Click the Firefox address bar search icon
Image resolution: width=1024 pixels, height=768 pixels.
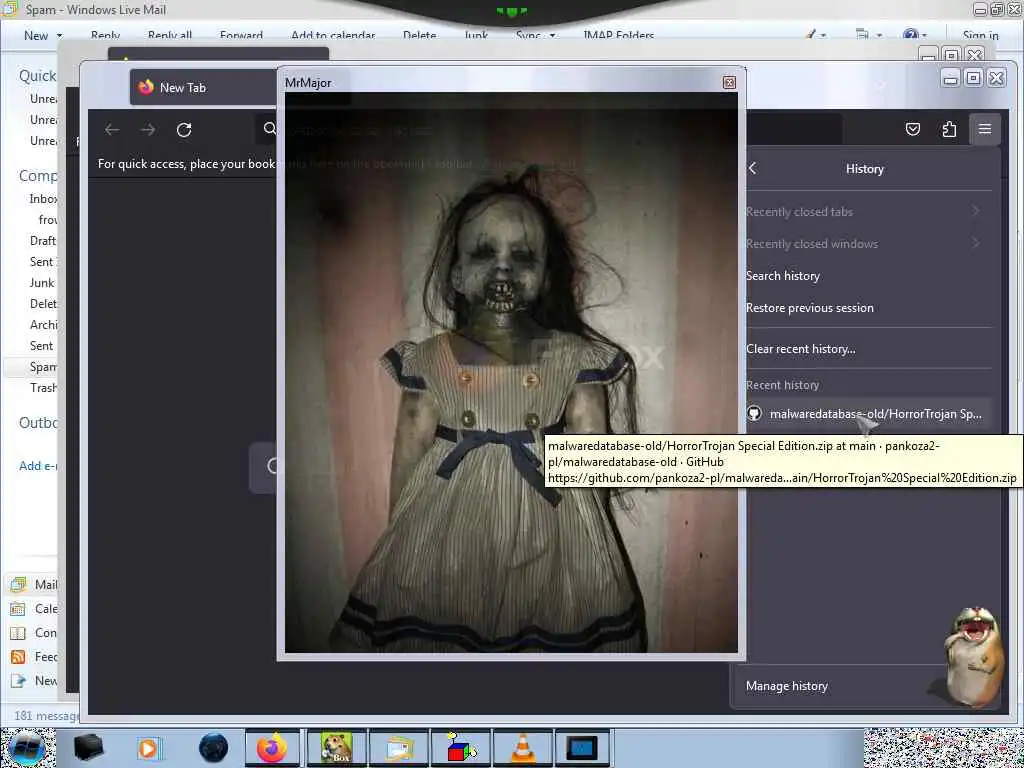coord(270,129)
